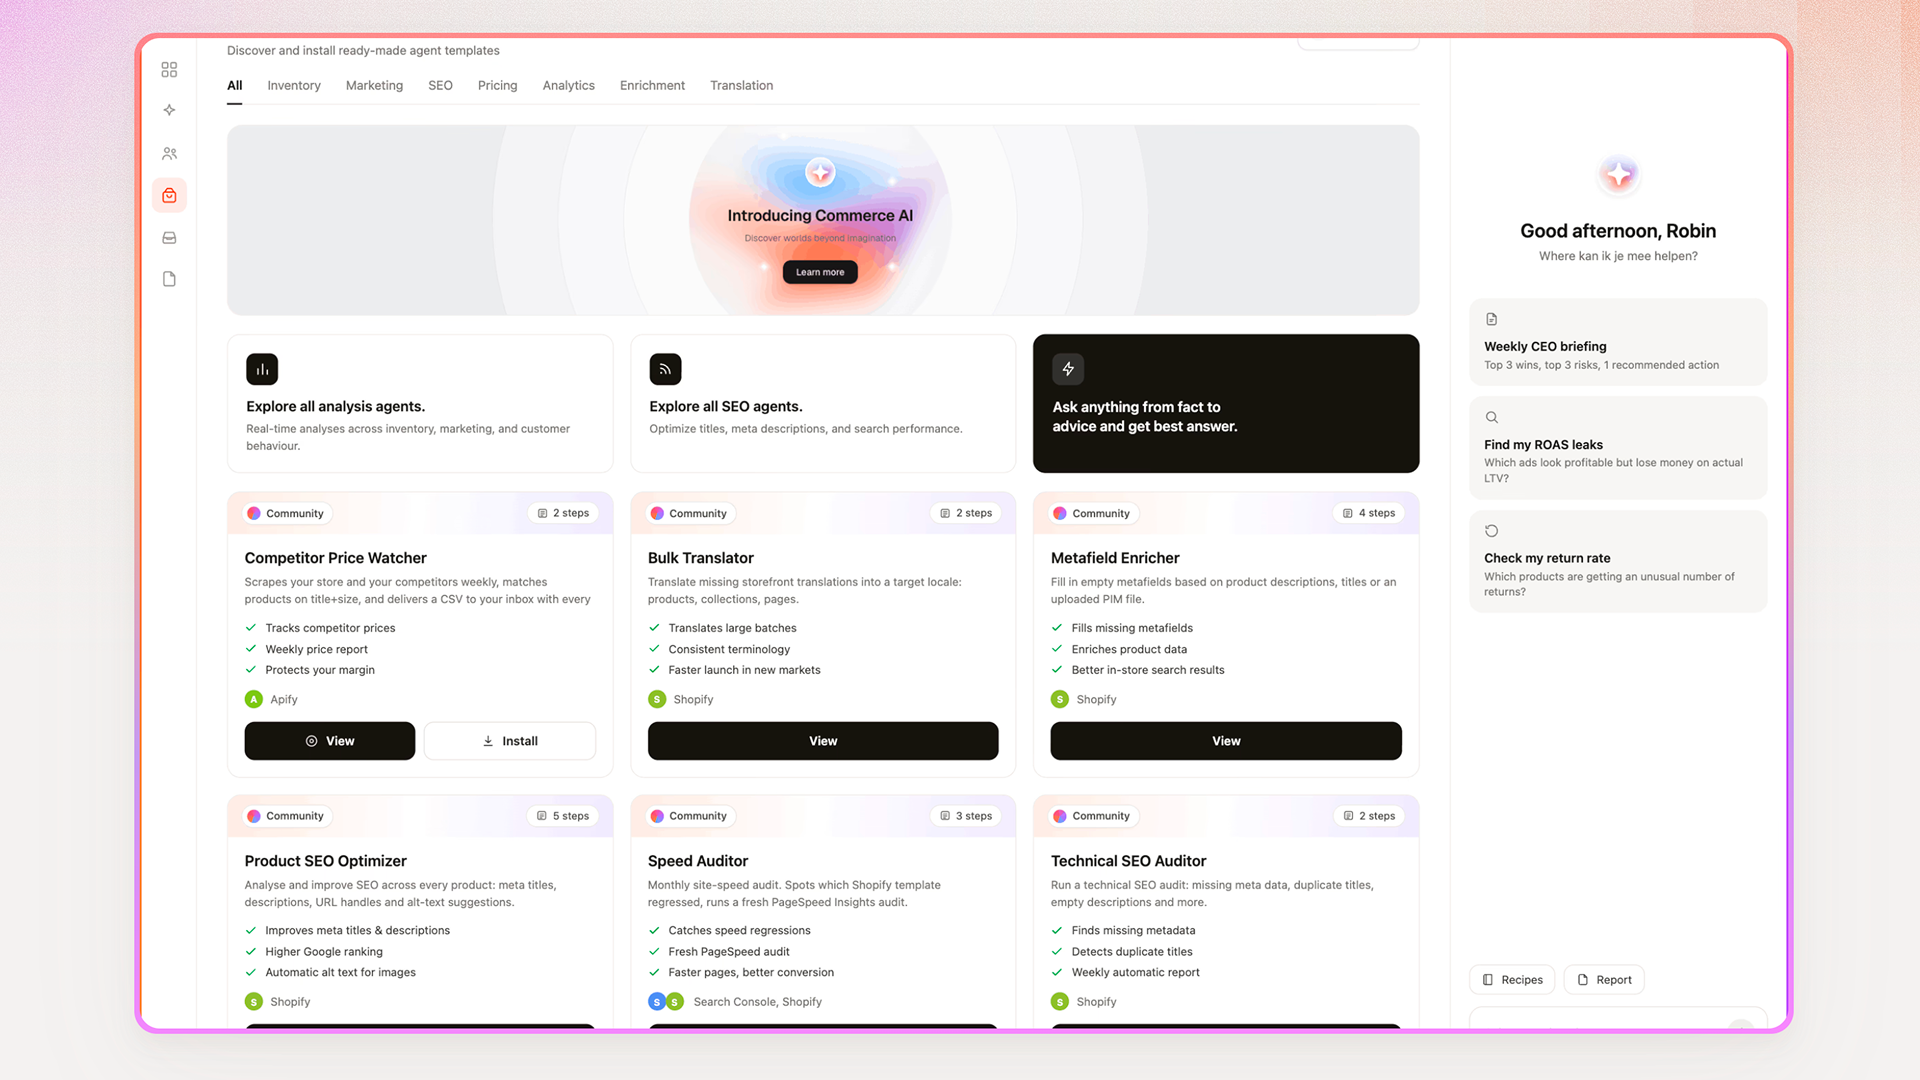Click the Technical SEO Auditor title

coord(1128,861)
